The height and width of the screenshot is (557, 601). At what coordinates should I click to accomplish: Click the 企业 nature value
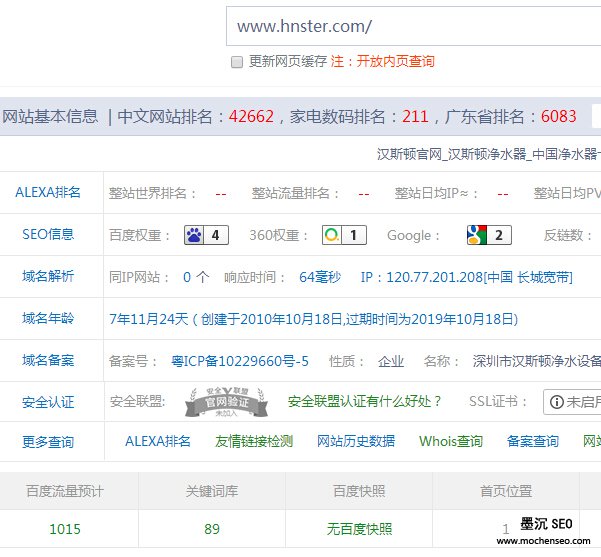[x=391, y=361]
